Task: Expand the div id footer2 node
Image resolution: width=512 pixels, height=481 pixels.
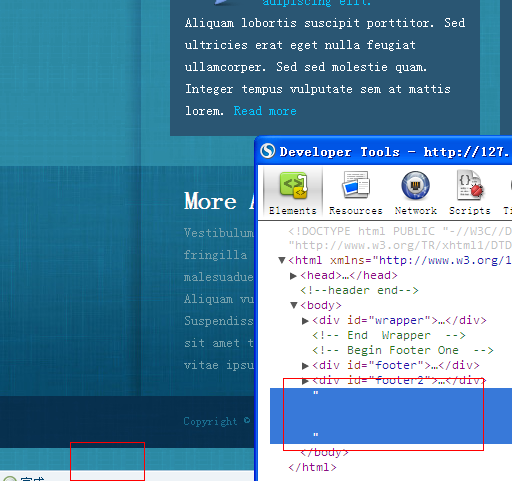Action: 305,381
